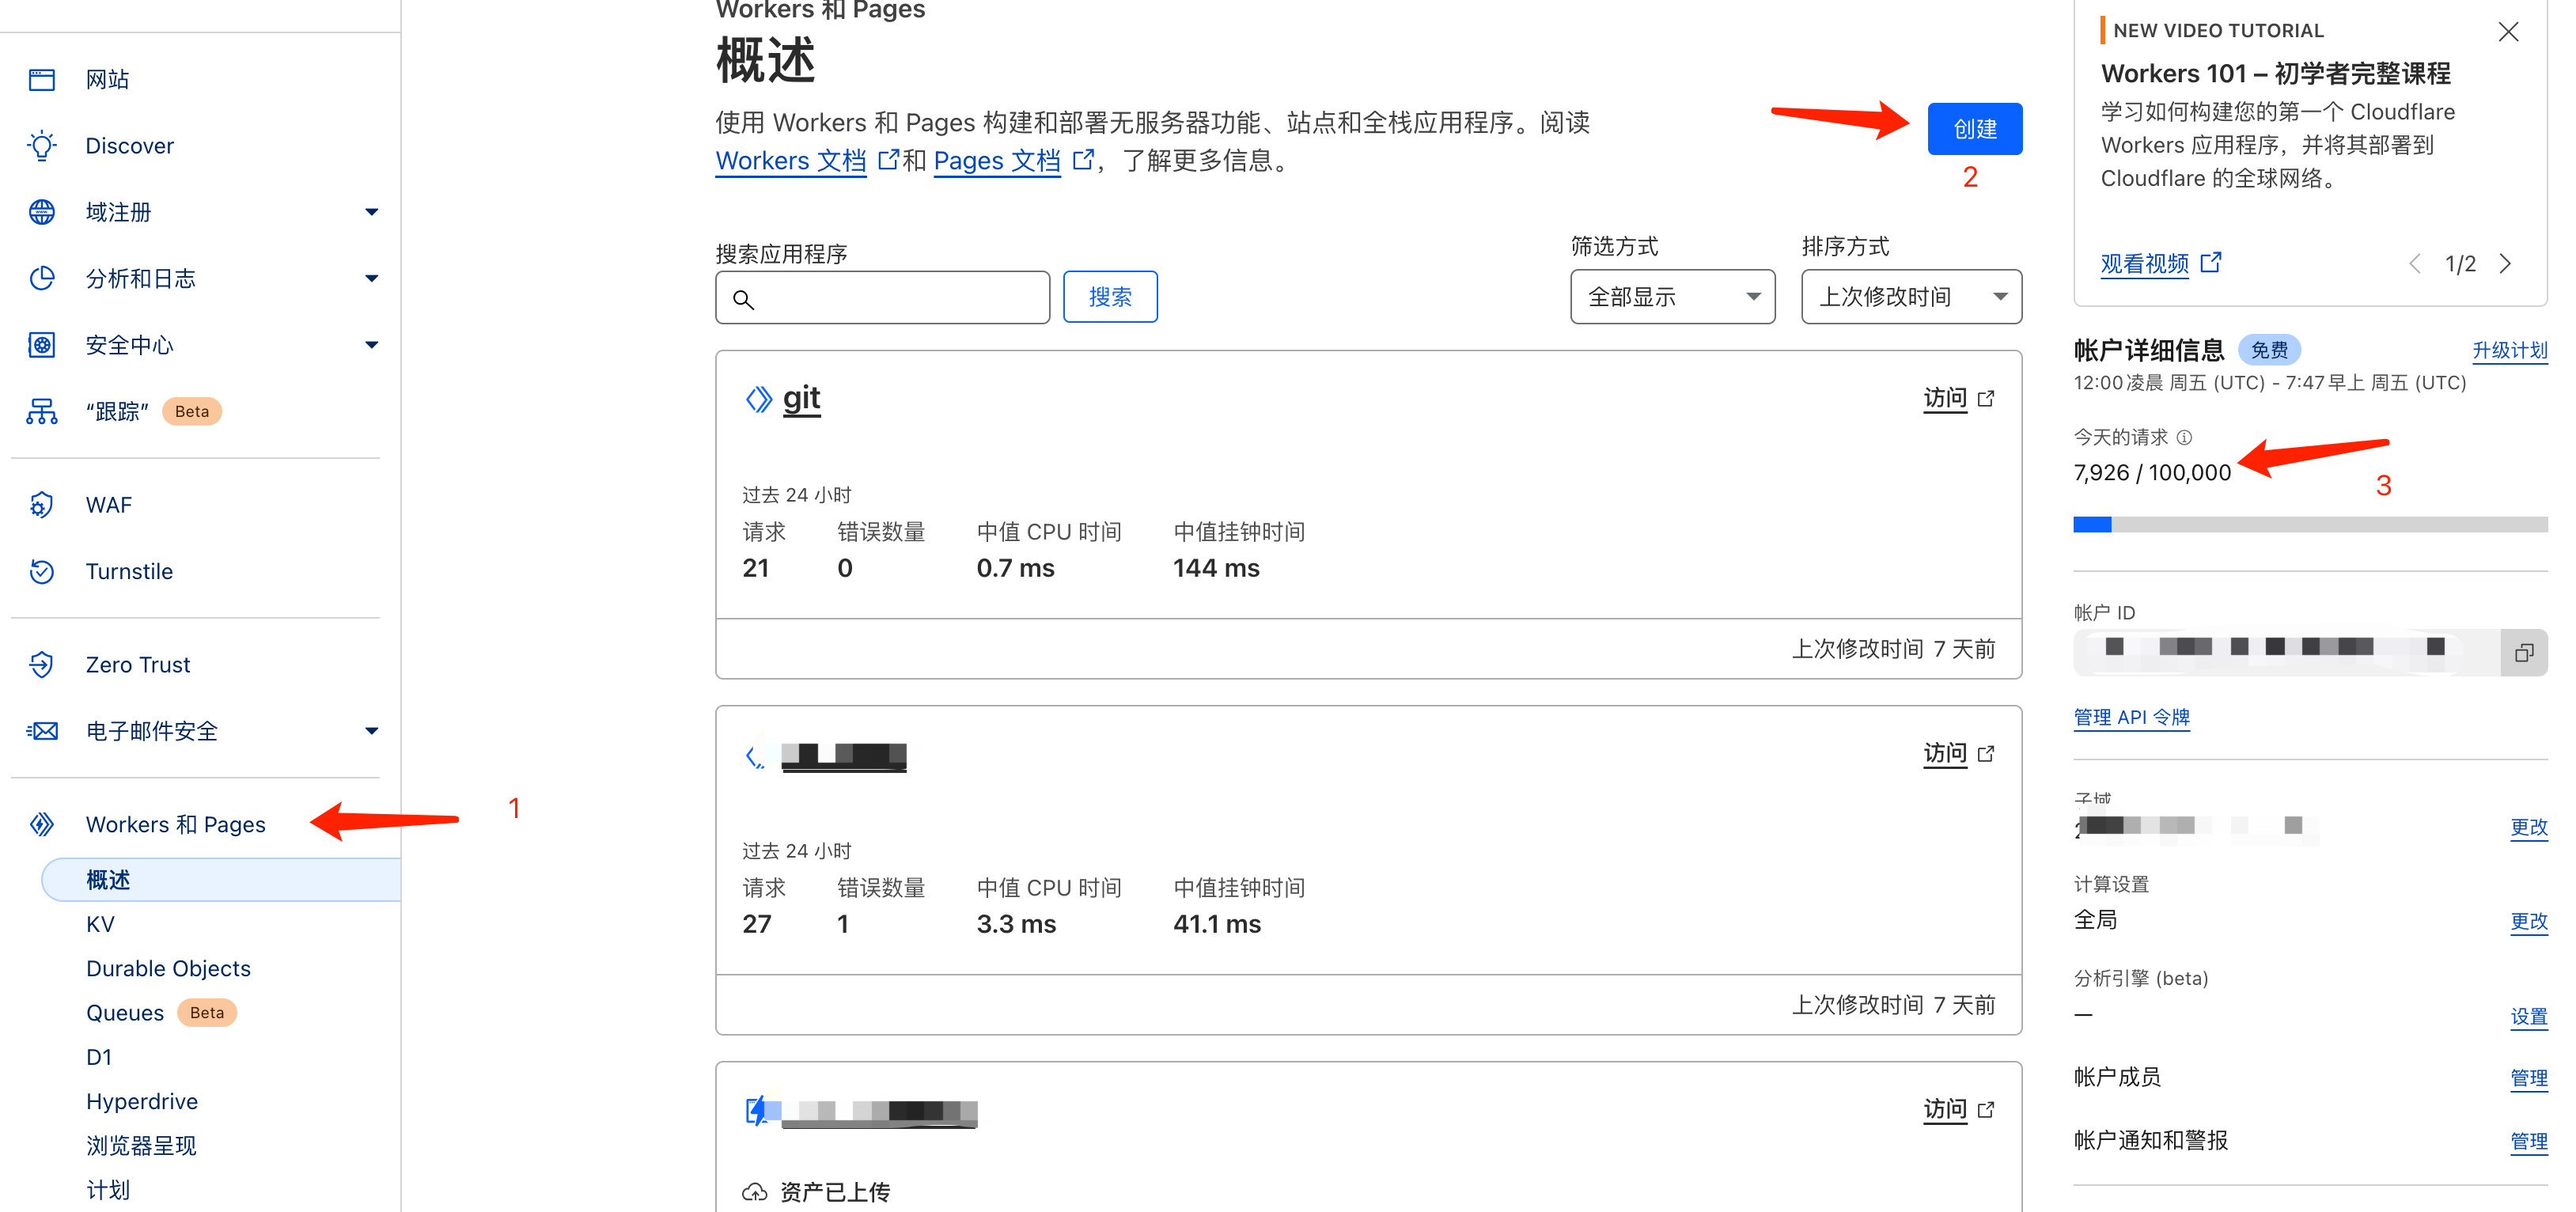Click 管理 next to 帐户成员

click(x=2529, y=1078)
